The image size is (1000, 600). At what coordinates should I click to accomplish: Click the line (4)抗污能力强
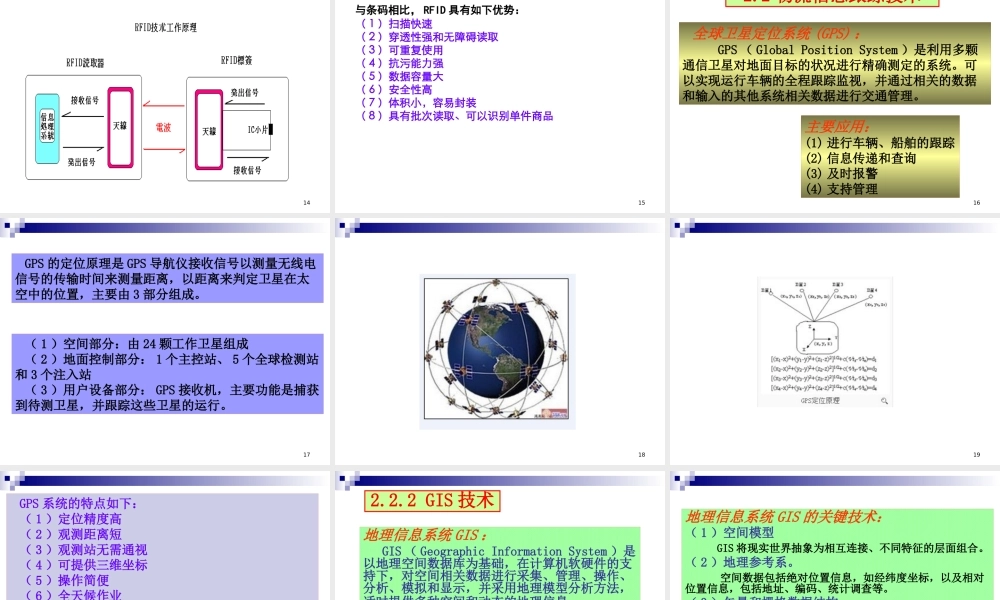402,63
